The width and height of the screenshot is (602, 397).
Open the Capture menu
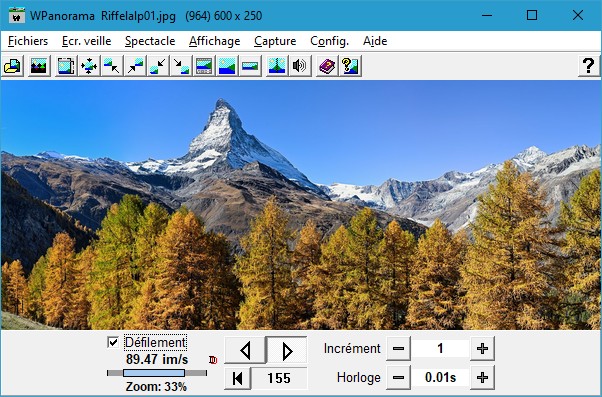coord(275,41)
